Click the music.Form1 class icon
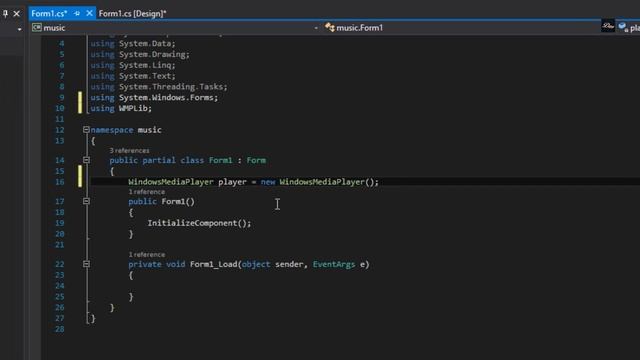The image size is (640, 360). click(330, 27)
